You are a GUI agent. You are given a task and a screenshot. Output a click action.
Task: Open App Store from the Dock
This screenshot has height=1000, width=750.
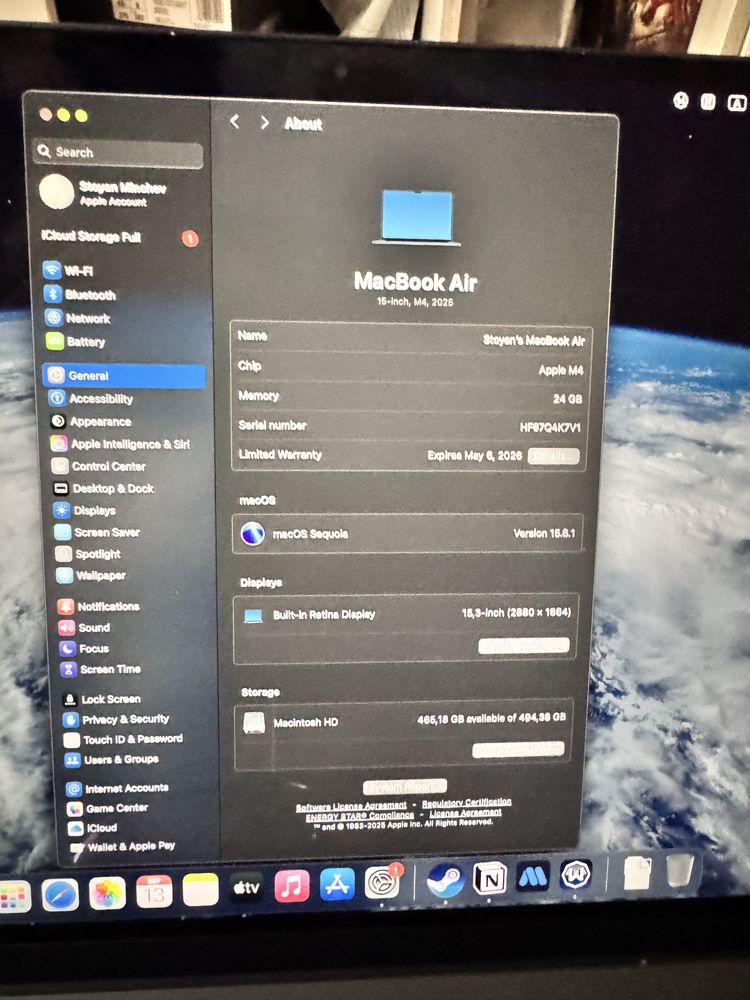337,885
